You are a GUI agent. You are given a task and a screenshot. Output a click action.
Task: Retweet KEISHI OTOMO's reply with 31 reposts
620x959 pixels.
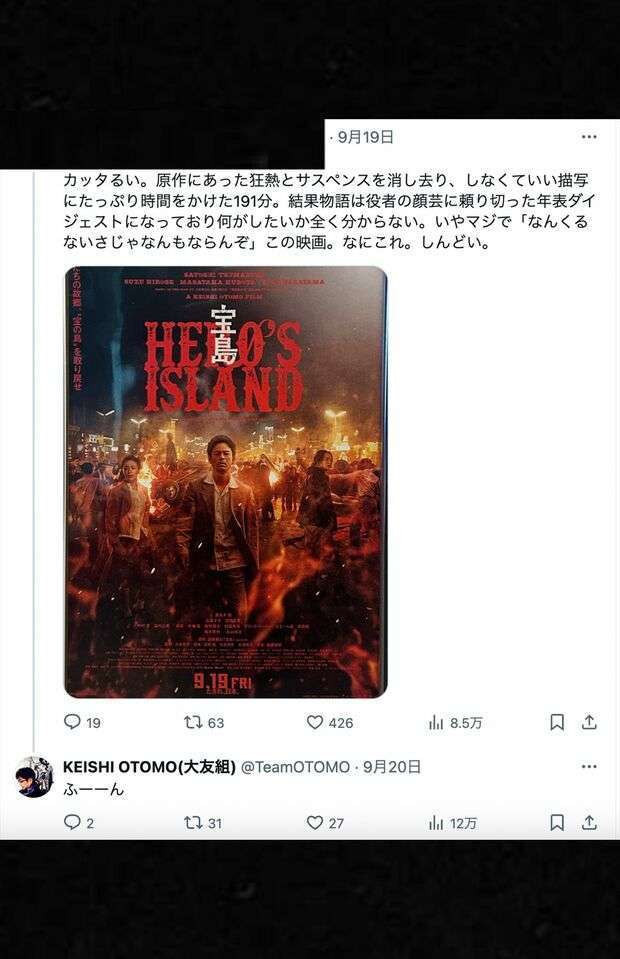tap(203, 823)
